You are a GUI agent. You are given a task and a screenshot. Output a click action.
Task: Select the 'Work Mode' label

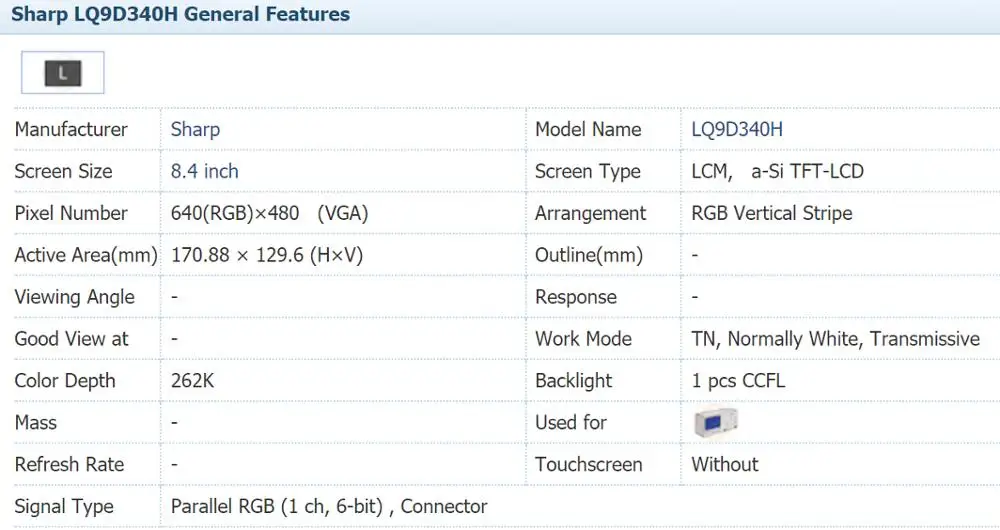tap(584, 339)
